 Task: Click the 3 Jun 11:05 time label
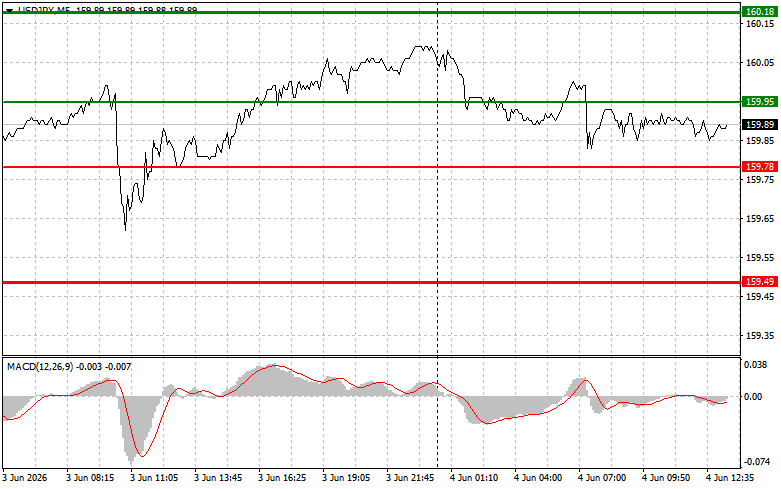pyautogui.click(x=154, y=478)
